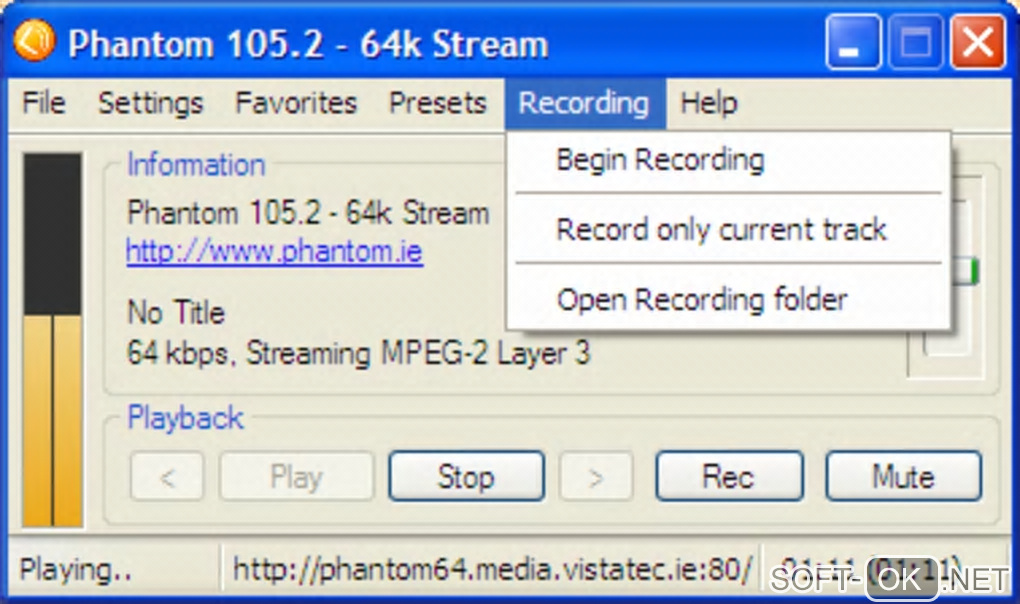Open the Favorites menu
This screenshot has width=1020, height=604.
[x=296, y=103]
